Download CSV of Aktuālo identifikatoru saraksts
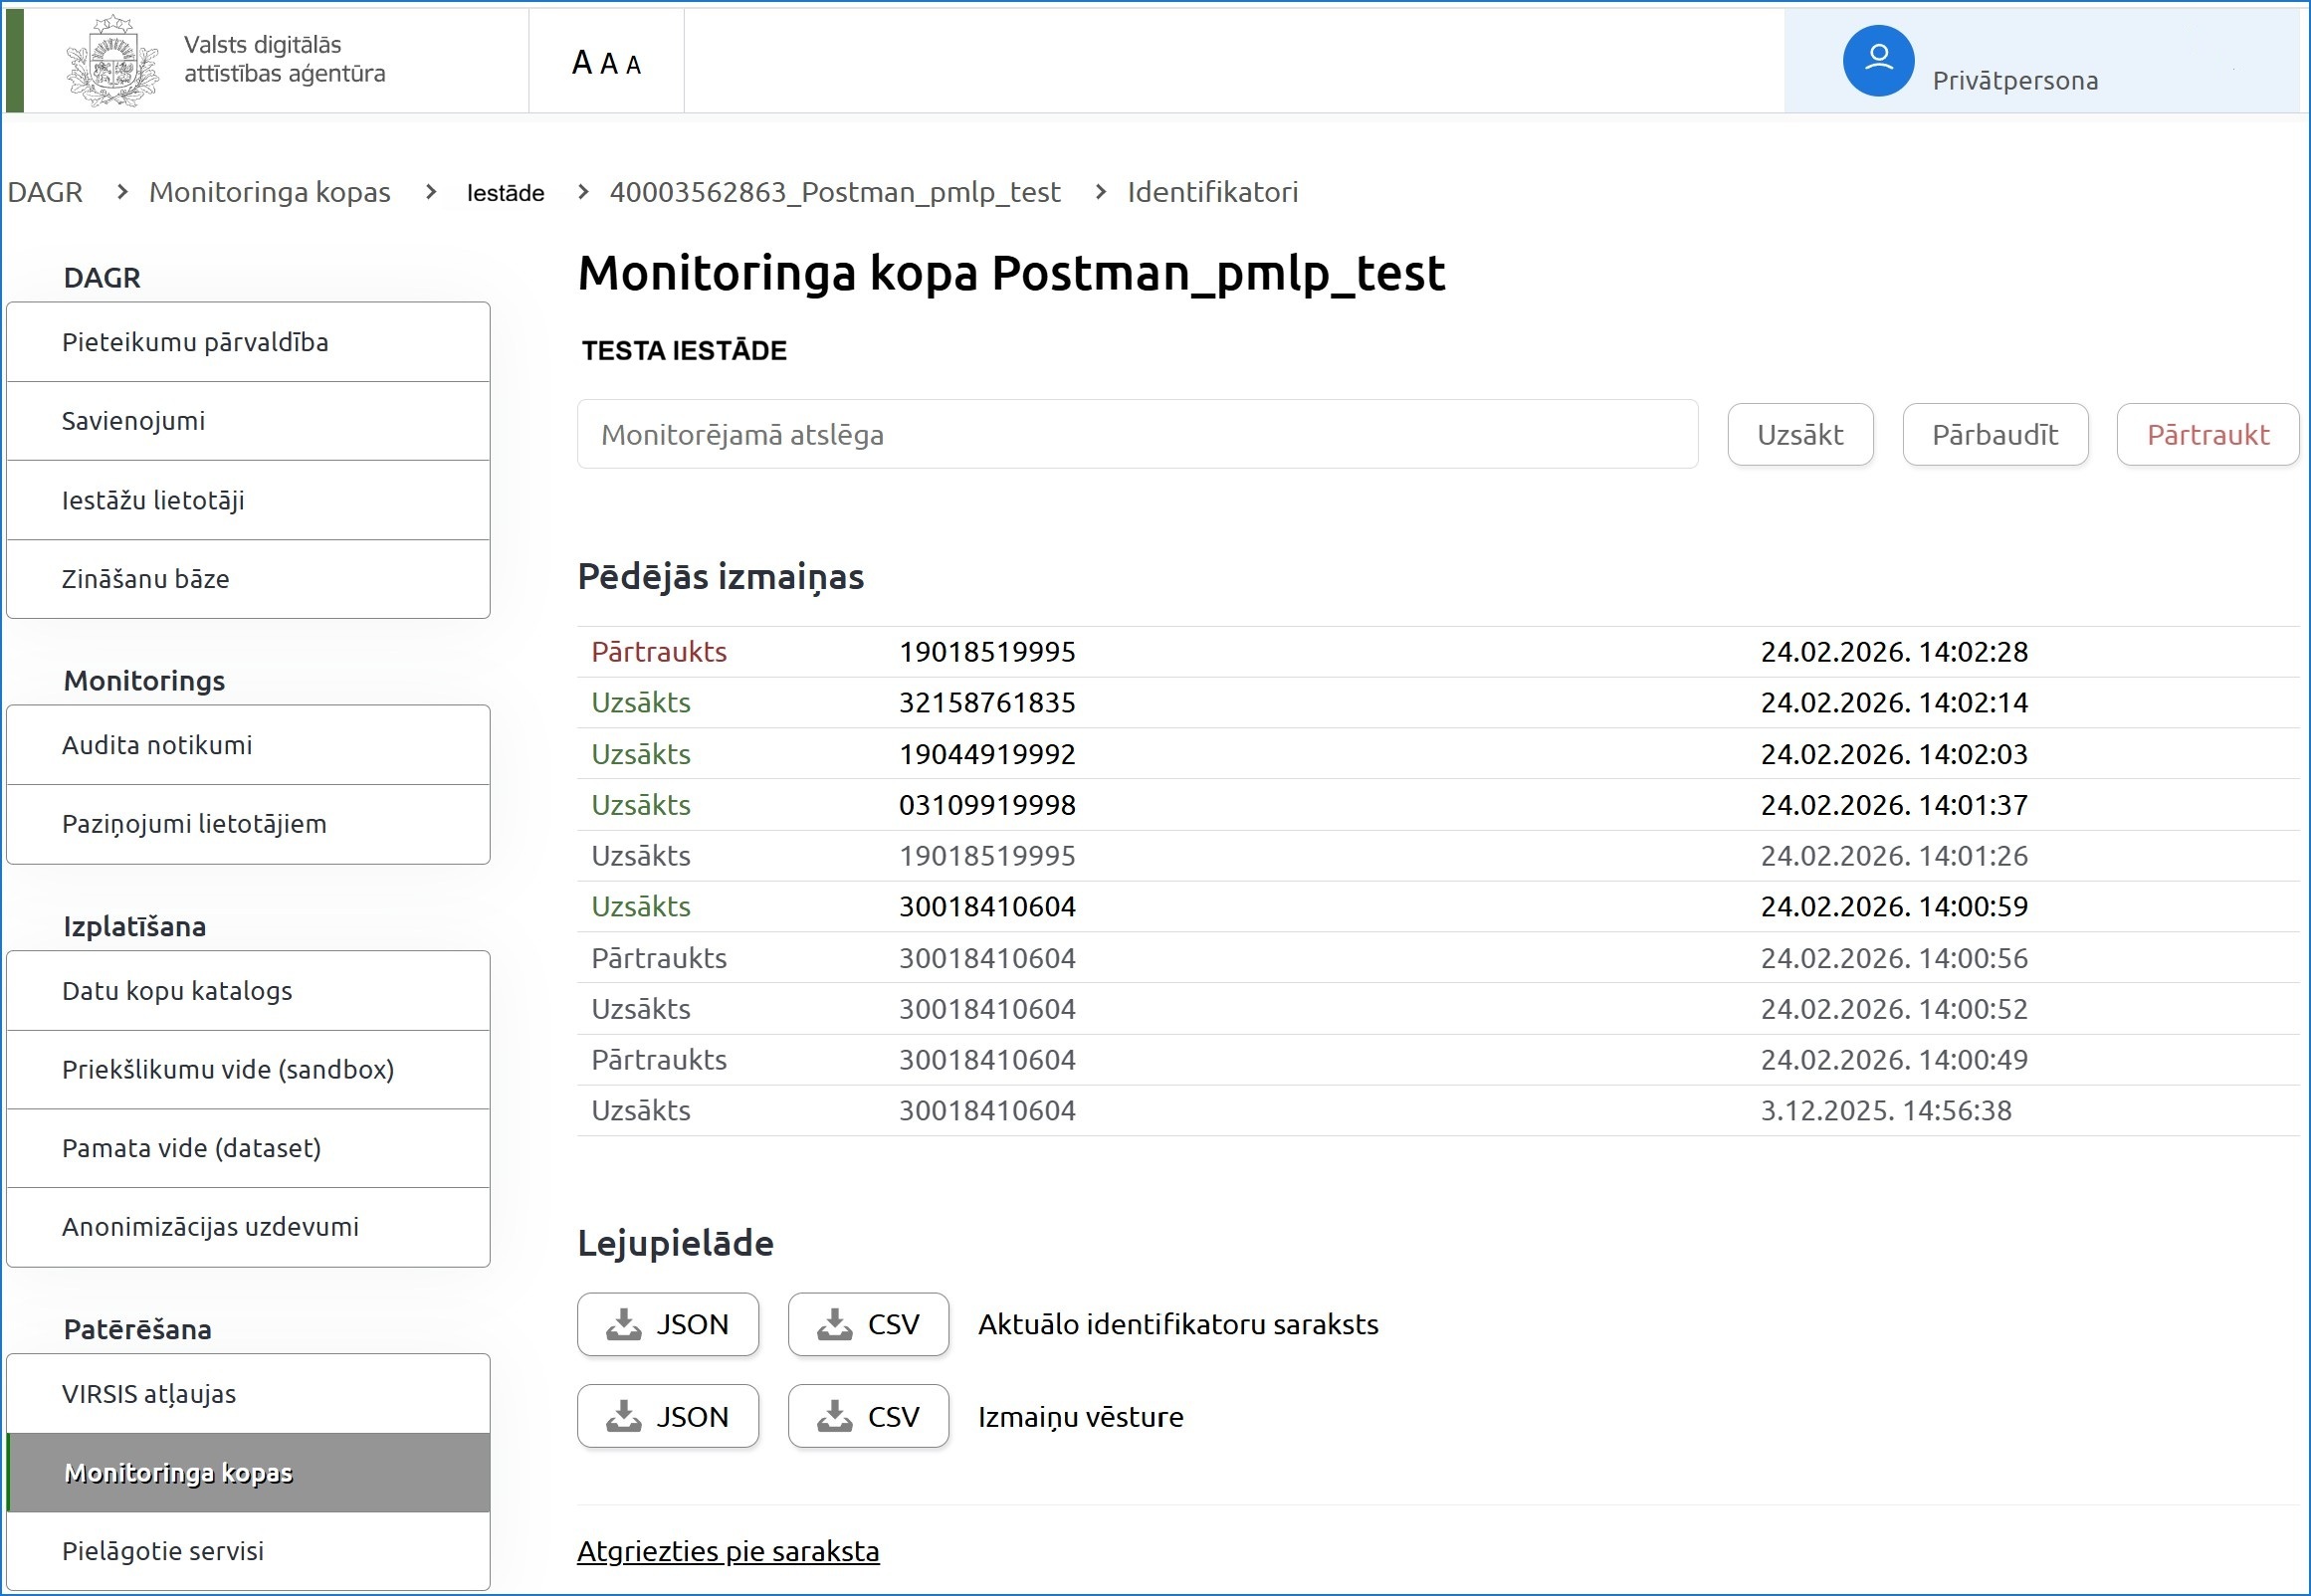Viewport: 2311px width, 1596px height. click(x=868, y=1325)
